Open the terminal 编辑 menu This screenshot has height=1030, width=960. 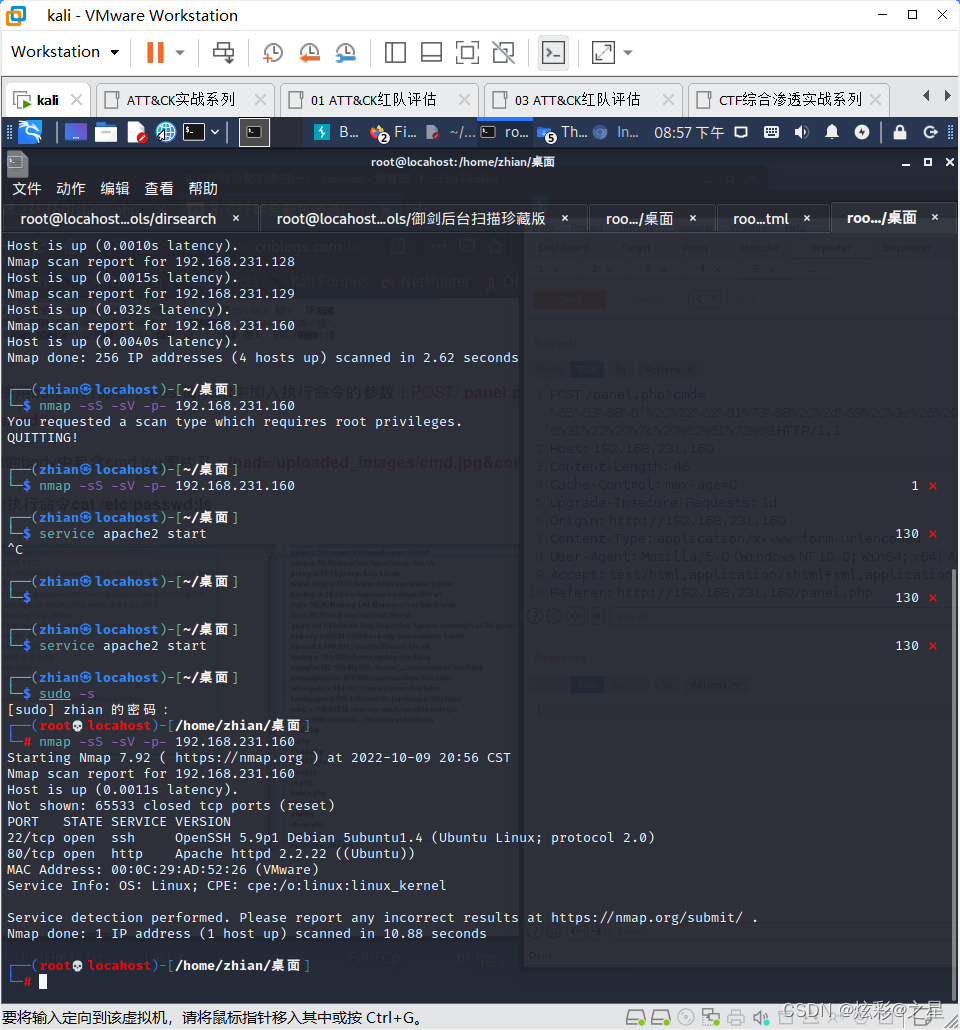point(115,189)
